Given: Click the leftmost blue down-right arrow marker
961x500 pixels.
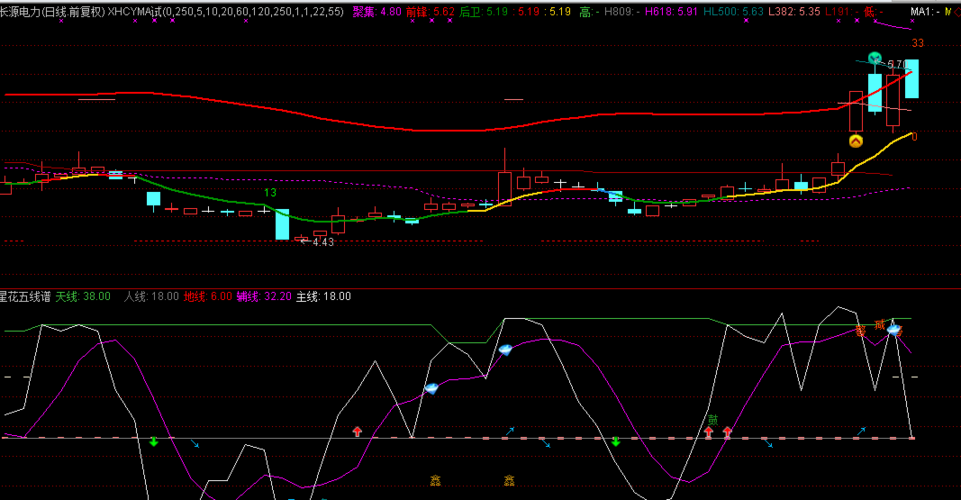Looking at the screenshot, I should pos(195,443).
